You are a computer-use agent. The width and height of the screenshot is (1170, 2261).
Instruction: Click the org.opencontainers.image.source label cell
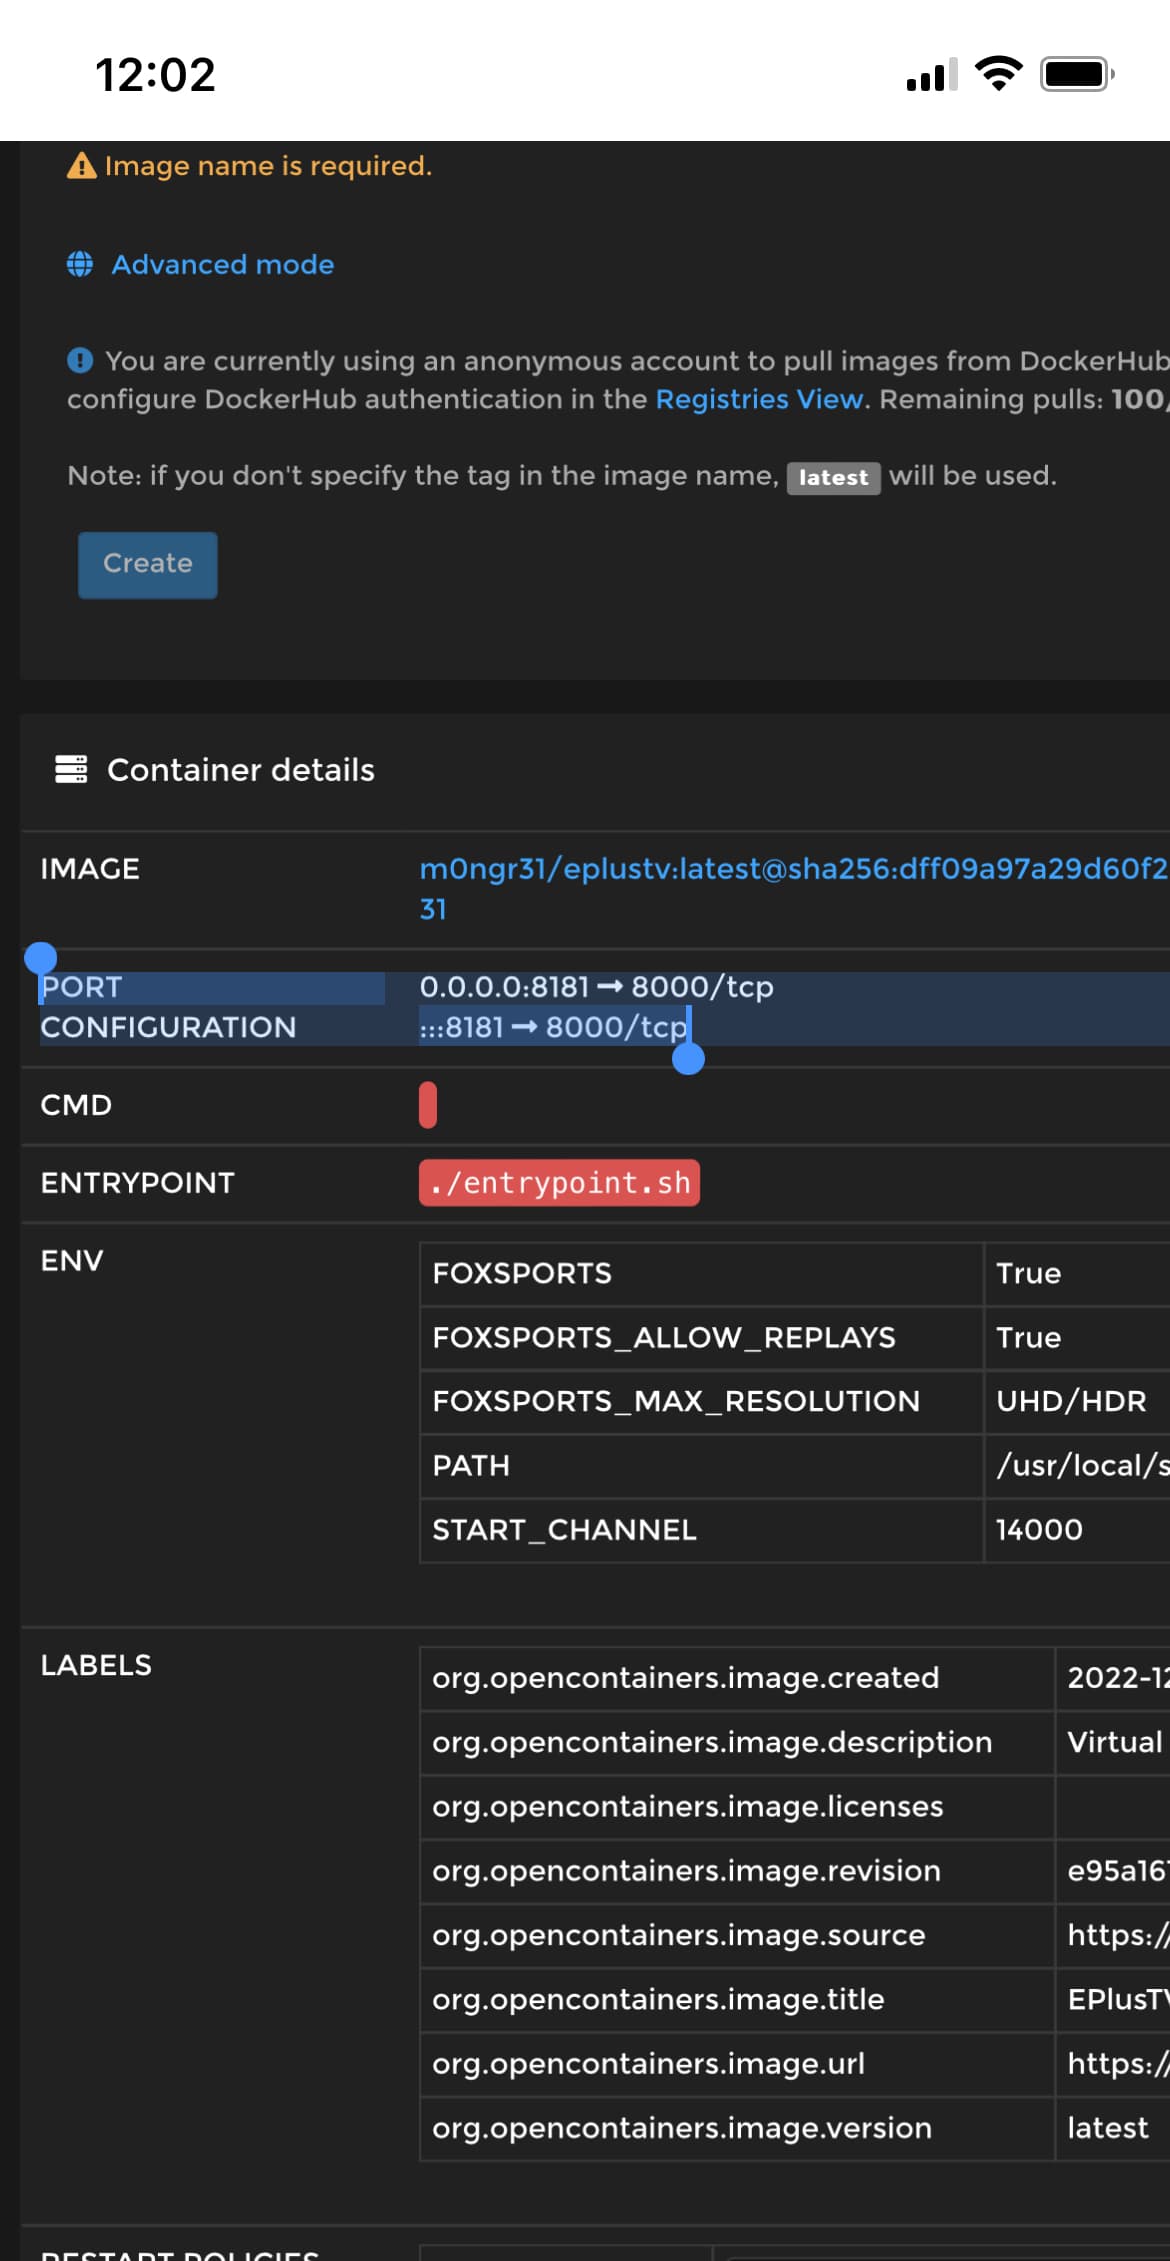(x=678, y=1934)
